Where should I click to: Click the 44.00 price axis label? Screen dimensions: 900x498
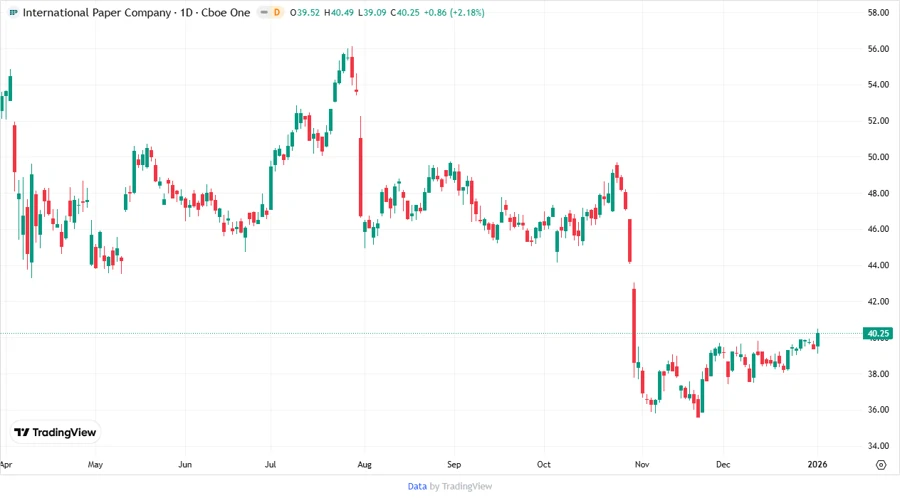point(878,265)
